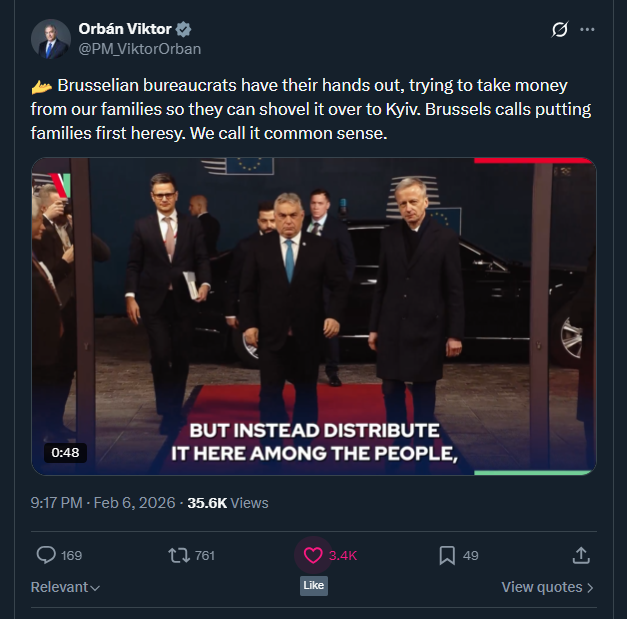Viewport: 627px width, 619px height.
Task: Expand the Relevant sort dropdown
Action: pos(66,587)
